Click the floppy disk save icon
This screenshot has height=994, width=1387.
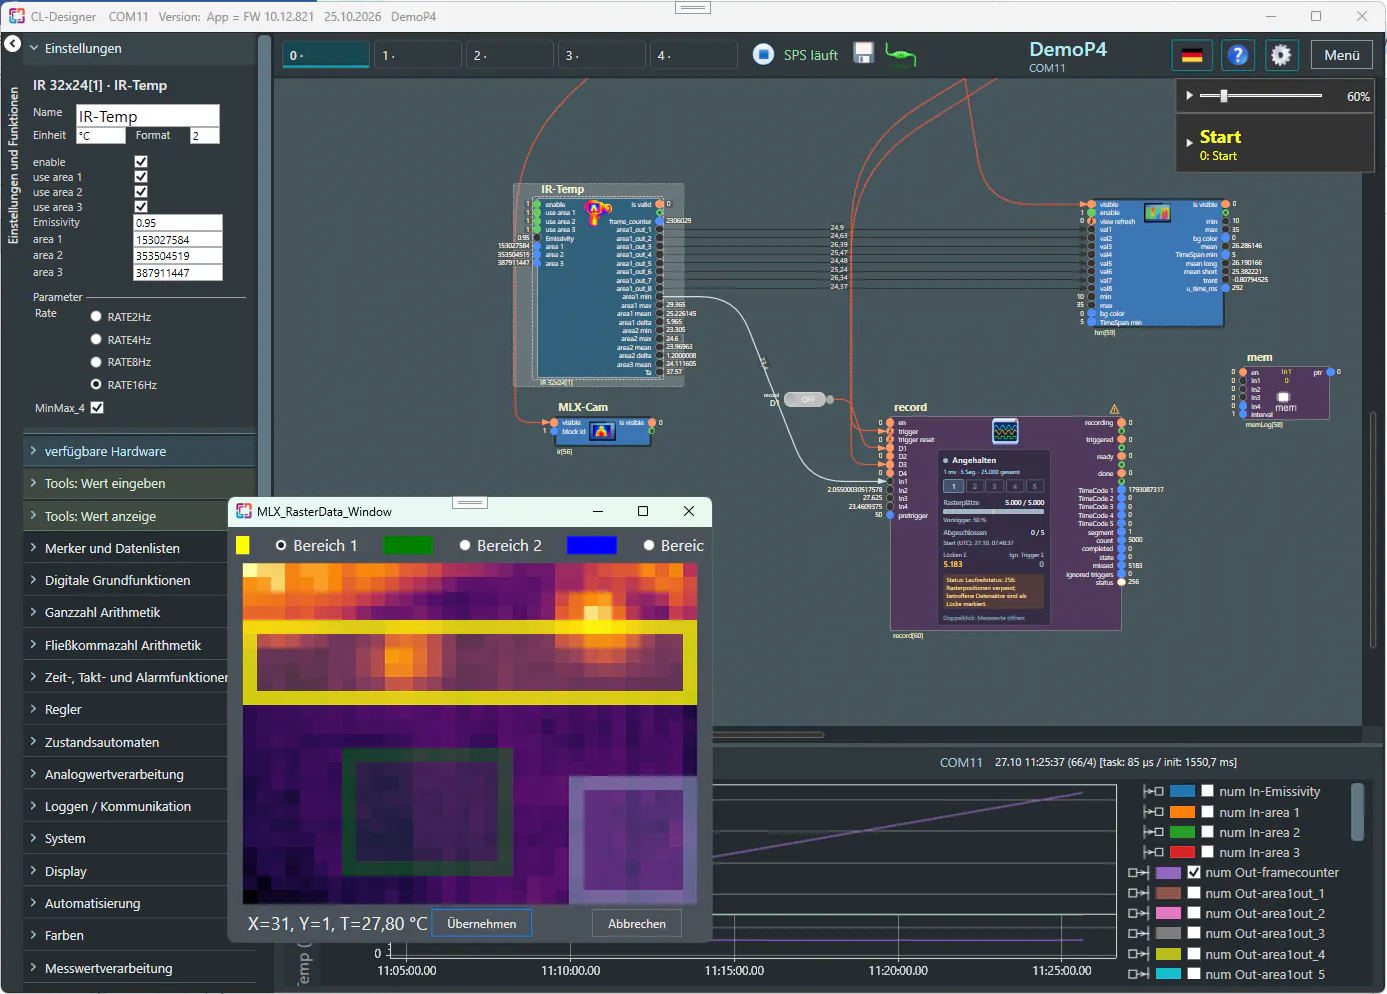tap(864, 53)
